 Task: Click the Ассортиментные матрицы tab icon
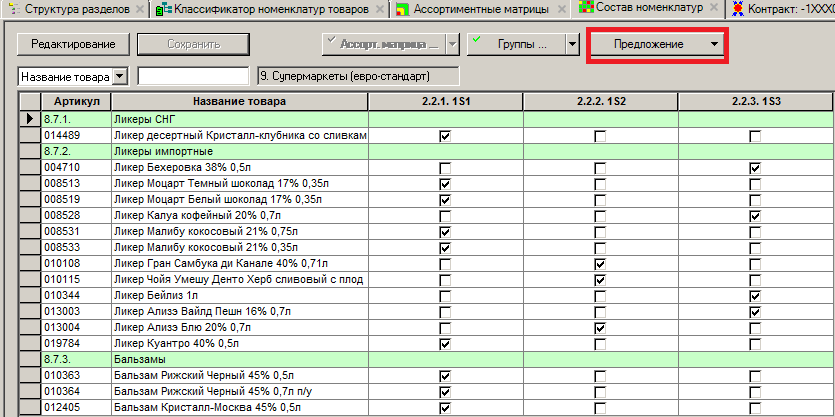(x=404, y=9)
